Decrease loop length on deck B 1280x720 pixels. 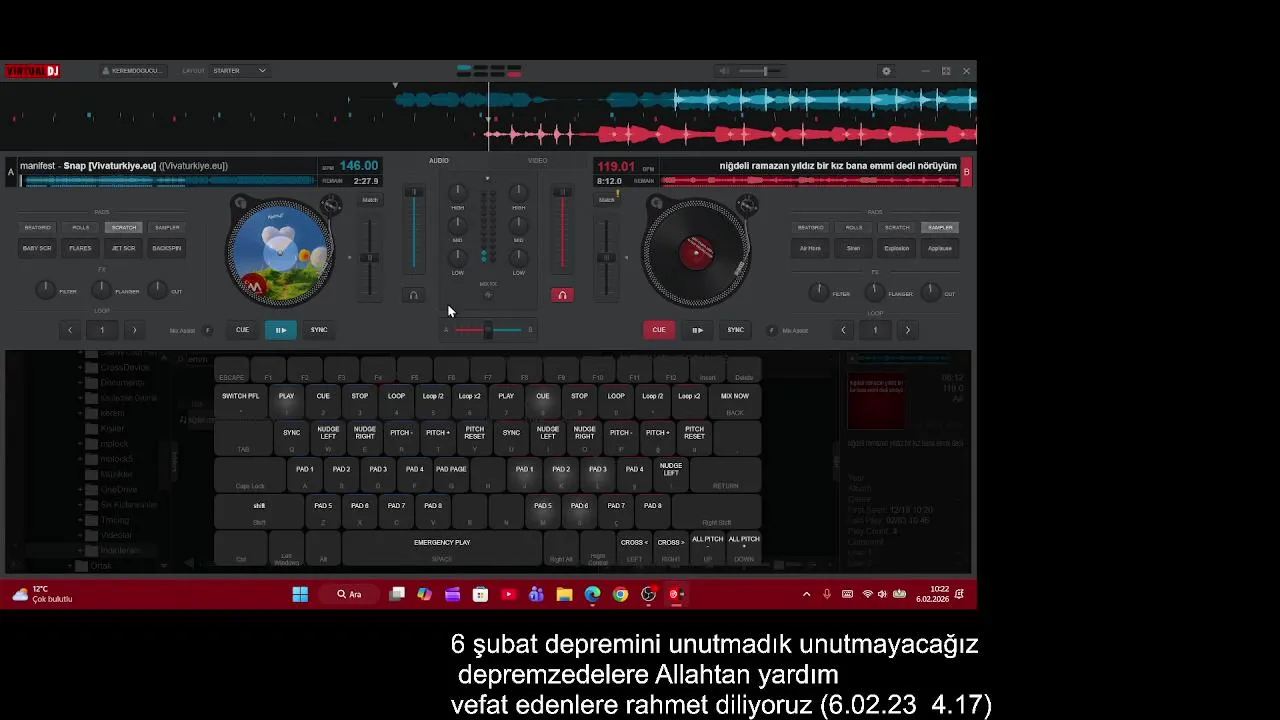tap(843, 330)
